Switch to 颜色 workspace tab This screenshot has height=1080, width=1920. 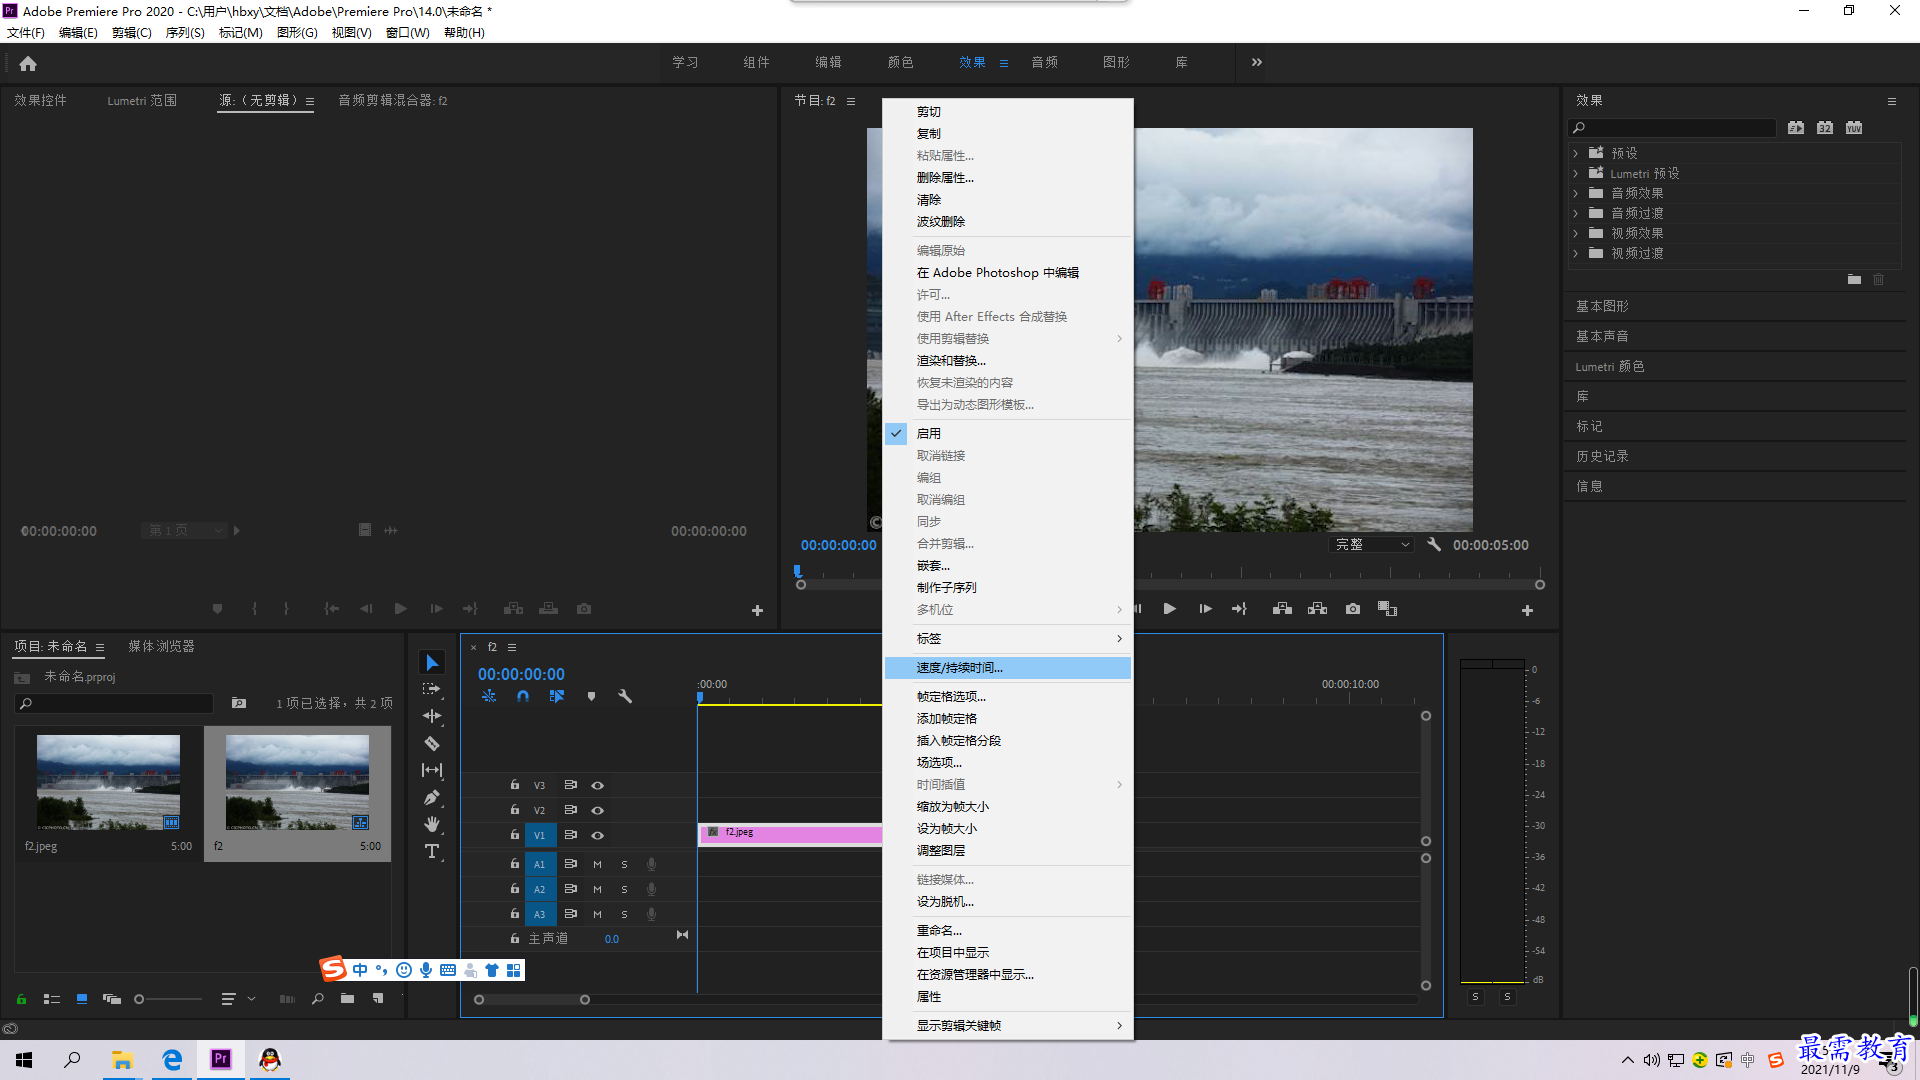coord(900,62)
